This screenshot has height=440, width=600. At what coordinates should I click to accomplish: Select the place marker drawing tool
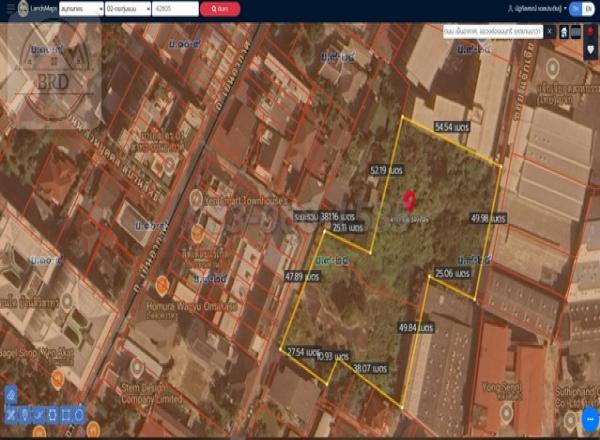pyautogui.click(x=25, y=414)
